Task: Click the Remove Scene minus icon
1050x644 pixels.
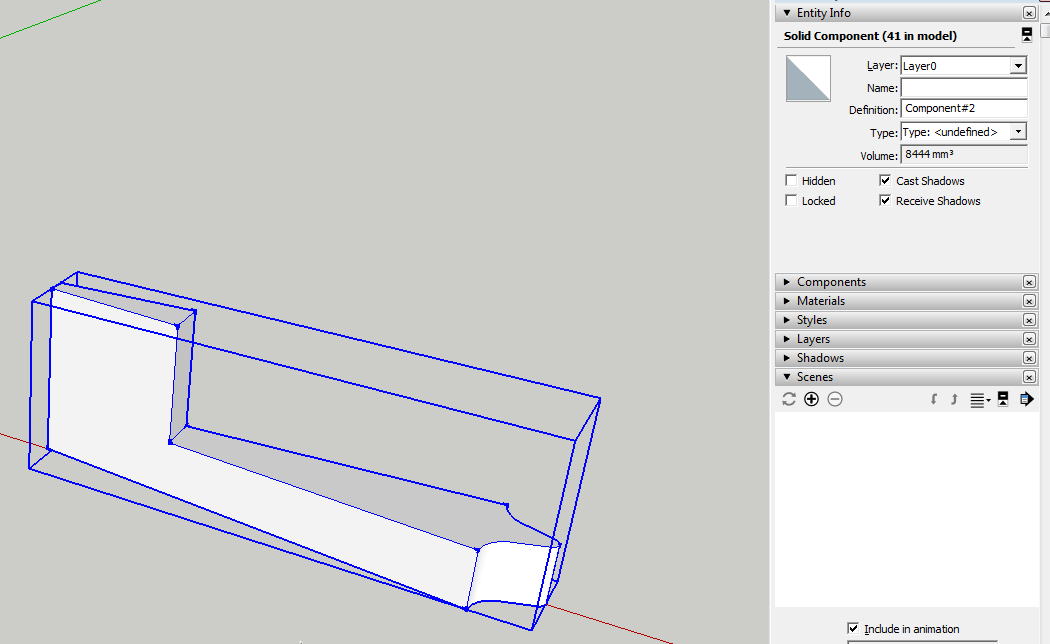Action: pyautogui.click(x=835, y=399)
